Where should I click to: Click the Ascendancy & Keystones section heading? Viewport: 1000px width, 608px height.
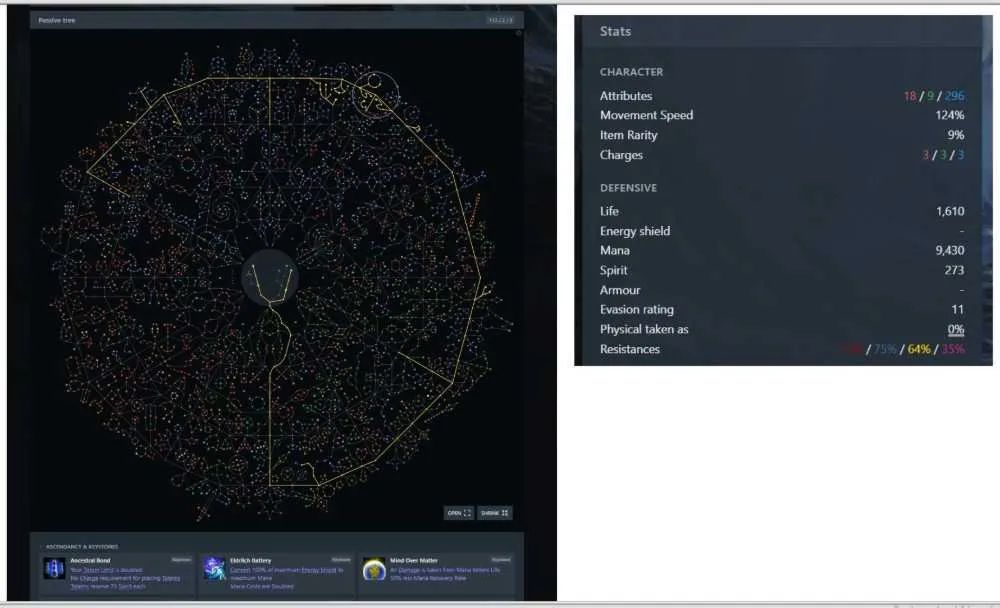coord(82,547)
